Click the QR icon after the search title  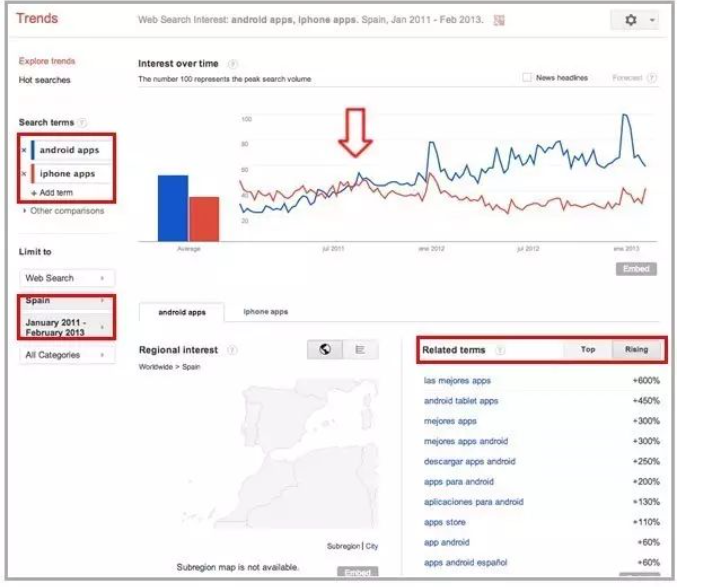coord(499,20)
